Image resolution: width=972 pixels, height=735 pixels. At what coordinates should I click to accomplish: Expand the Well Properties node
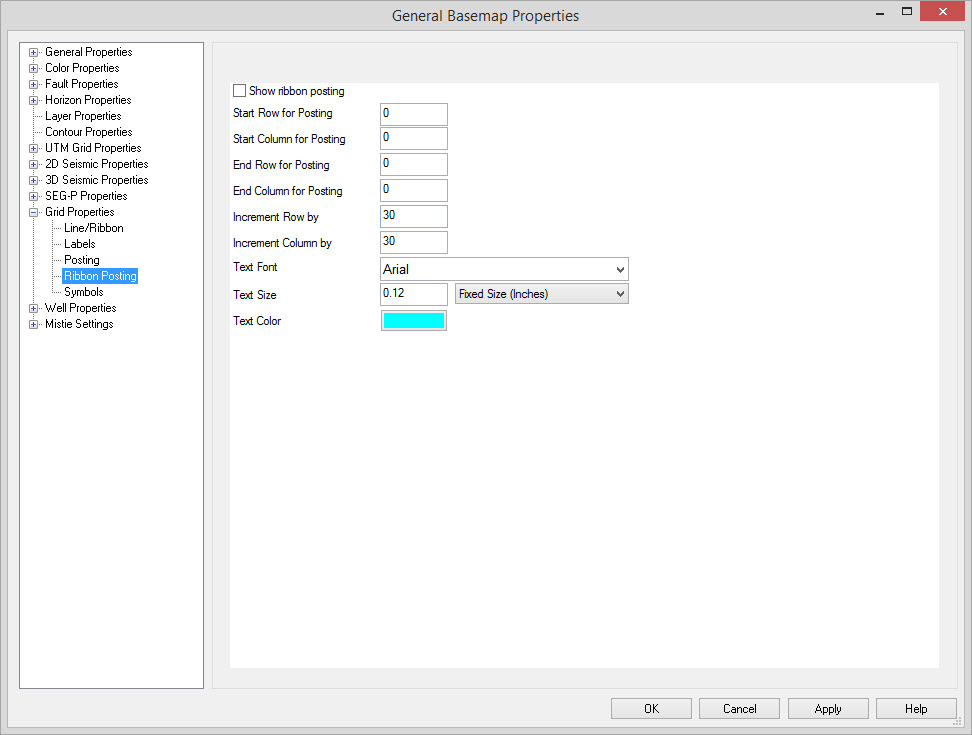point(34,308)
